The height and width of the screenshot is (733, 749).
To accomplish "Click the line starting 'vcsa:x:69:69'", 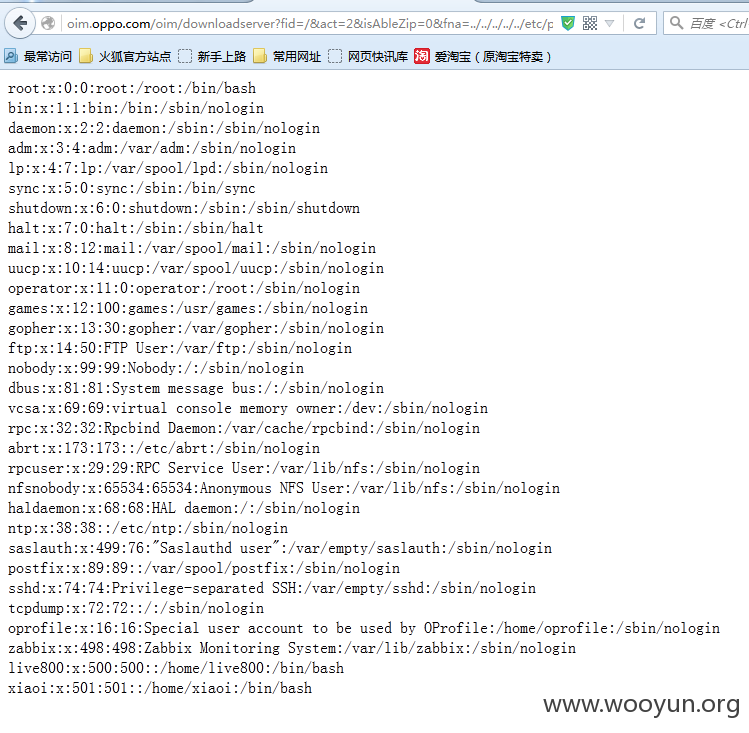I will coord(248,408).
